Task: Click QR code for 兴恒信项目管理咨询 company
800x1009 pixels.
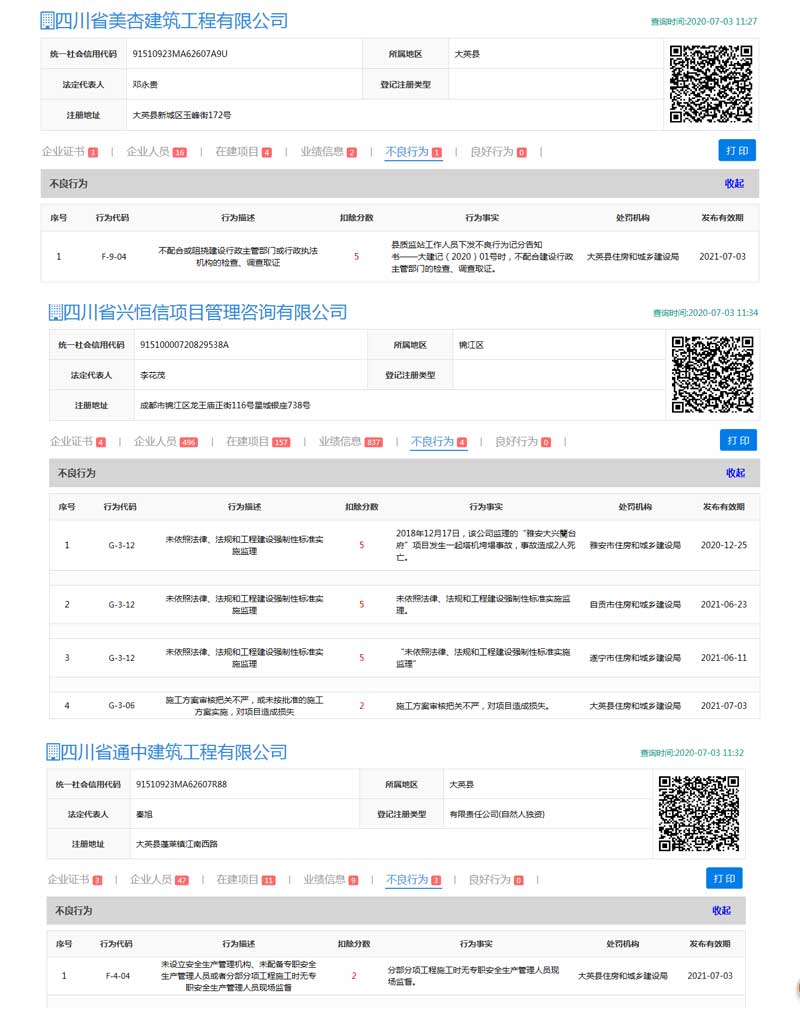Action: [x=712, y=375]
